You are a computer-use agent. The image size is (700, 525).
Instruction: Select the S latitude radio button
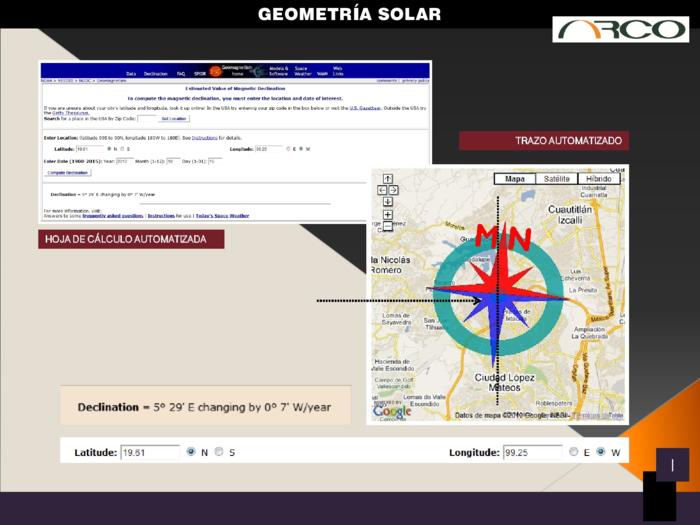coord(219,452)
